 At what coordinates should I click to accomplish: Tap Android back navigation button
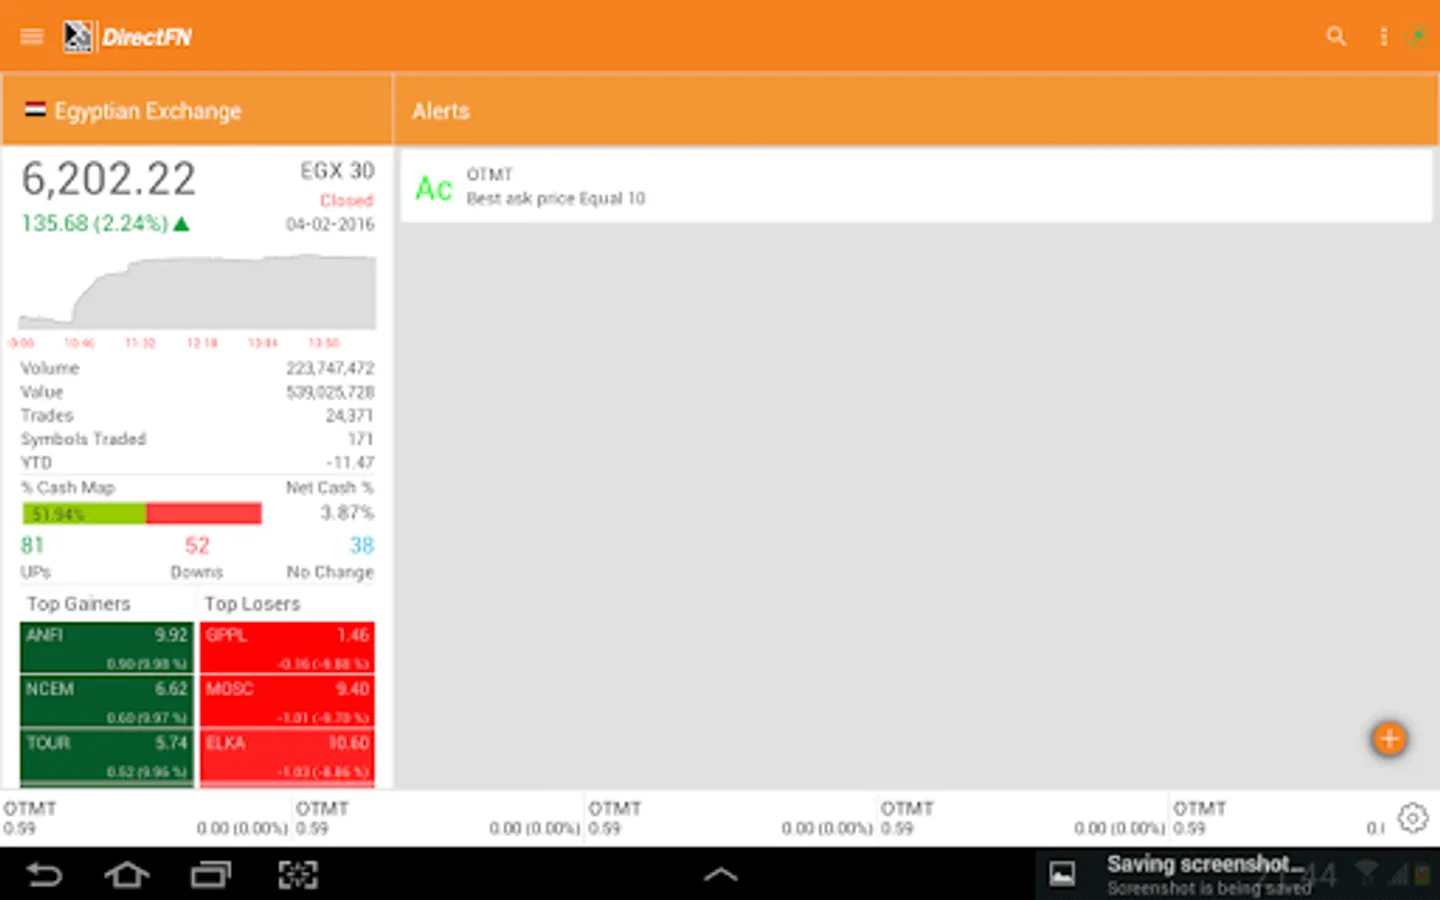(44, 875)
